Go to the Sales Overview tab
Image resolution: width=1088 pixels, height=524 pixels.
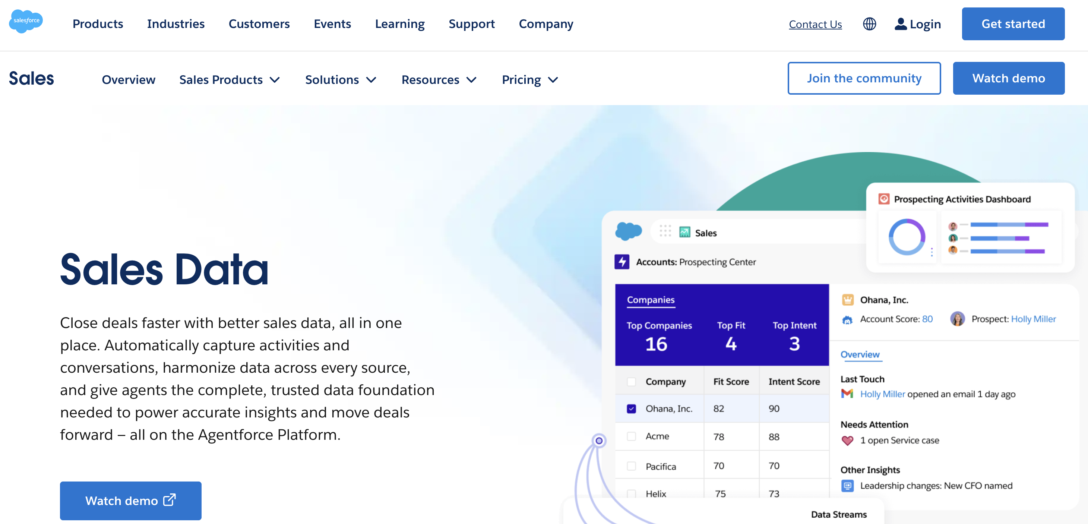click(x=128, y=80)
